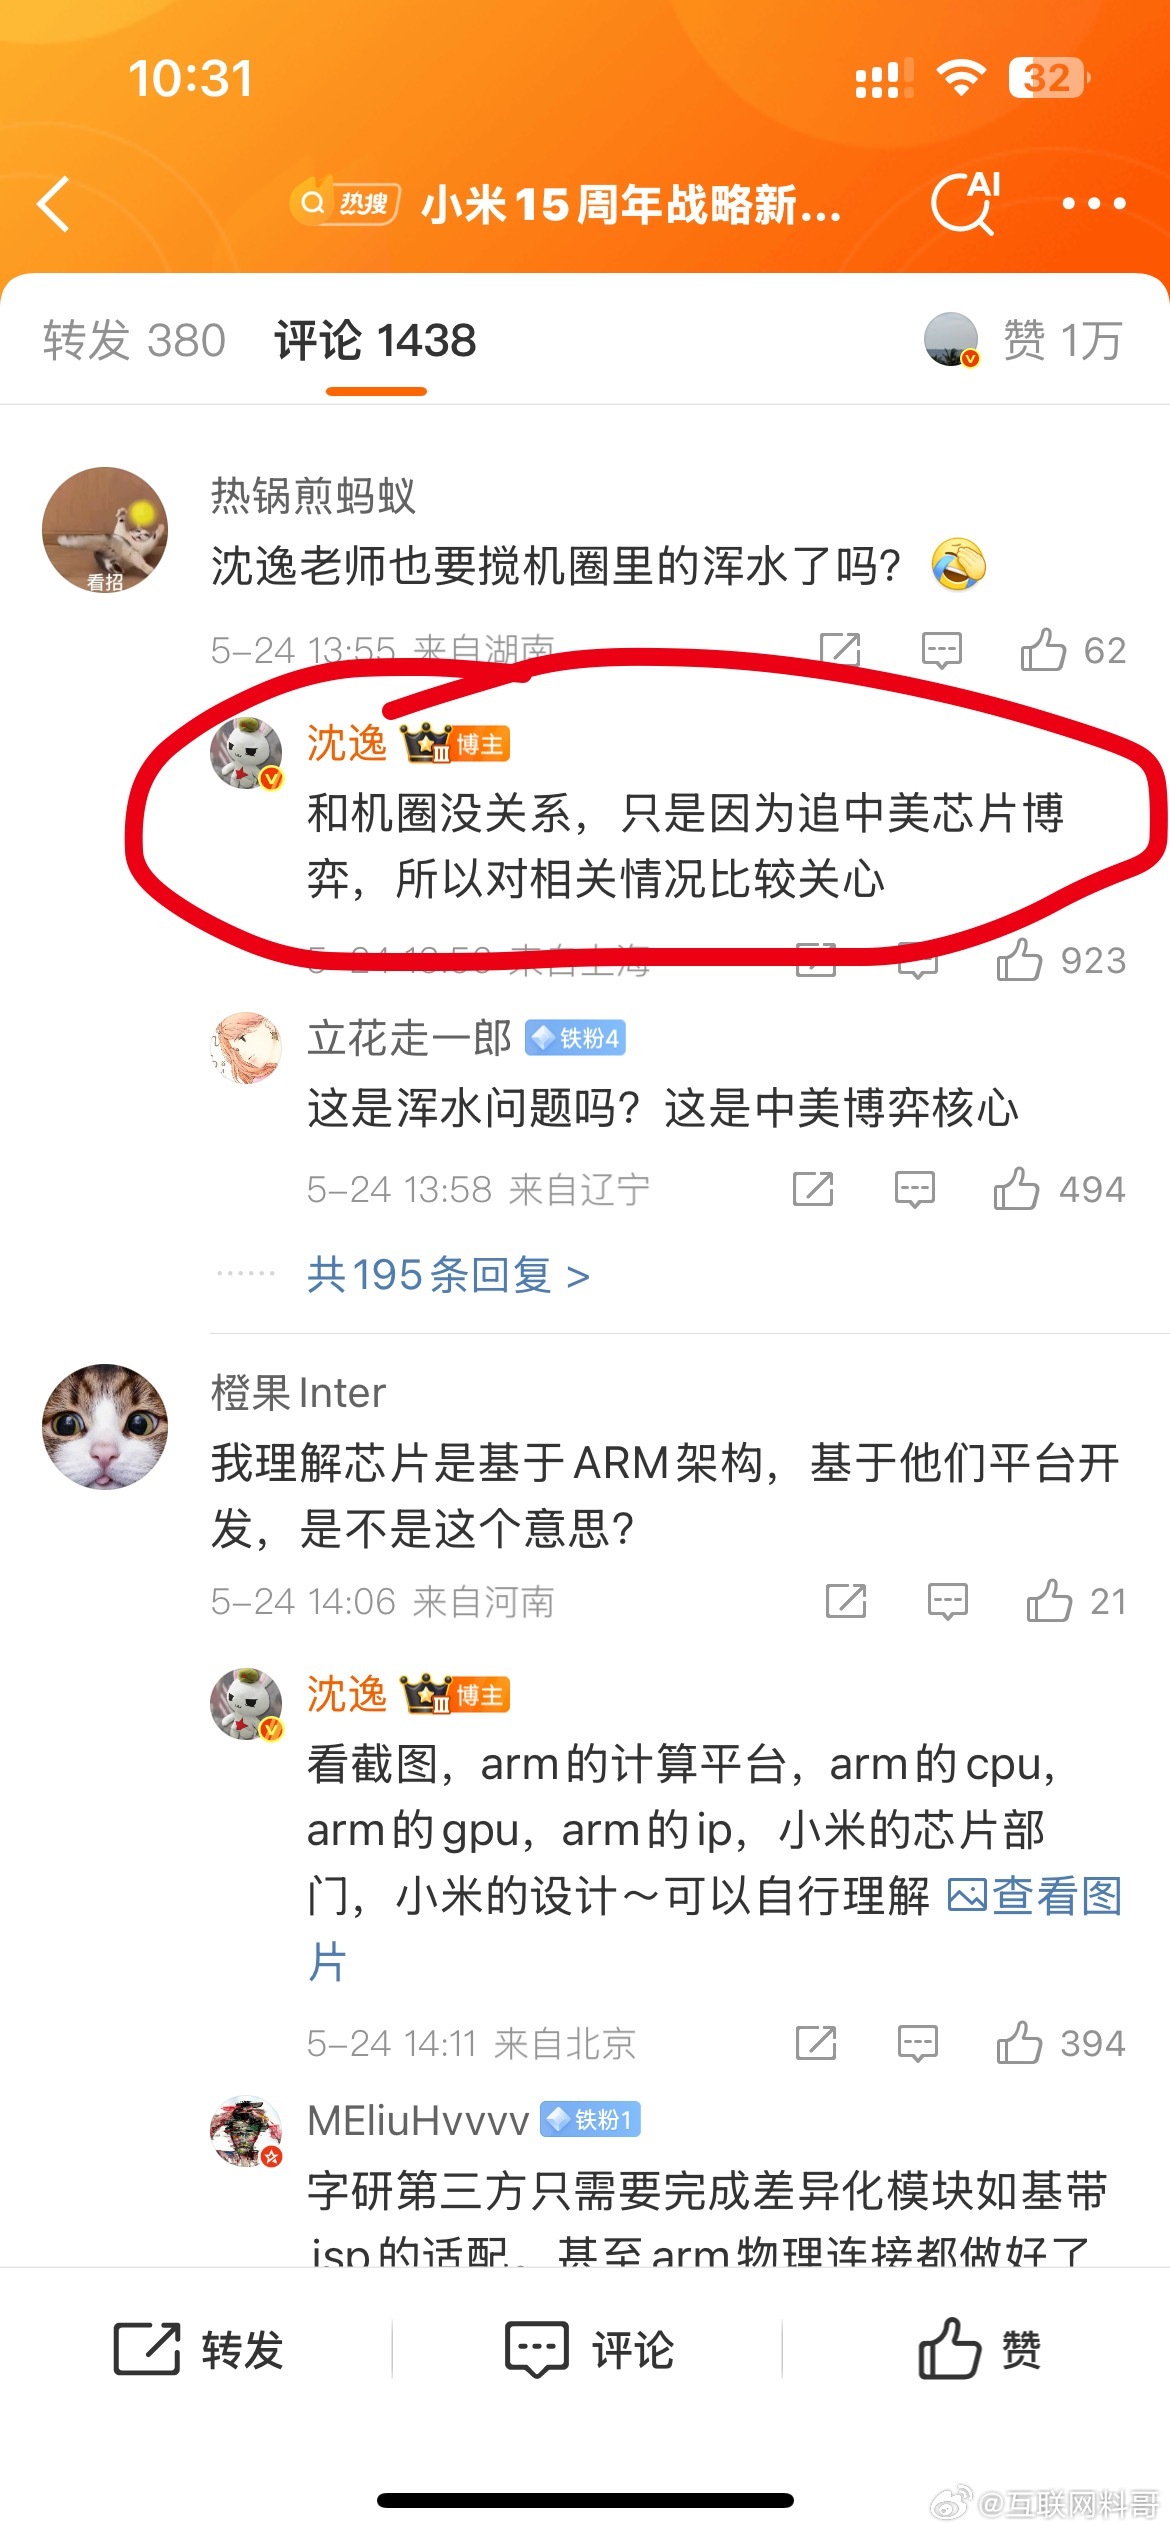Screen dimensions: 1170x2532
Task: Tap the bottom 转发 button
Action: (x=198, y=2349)
